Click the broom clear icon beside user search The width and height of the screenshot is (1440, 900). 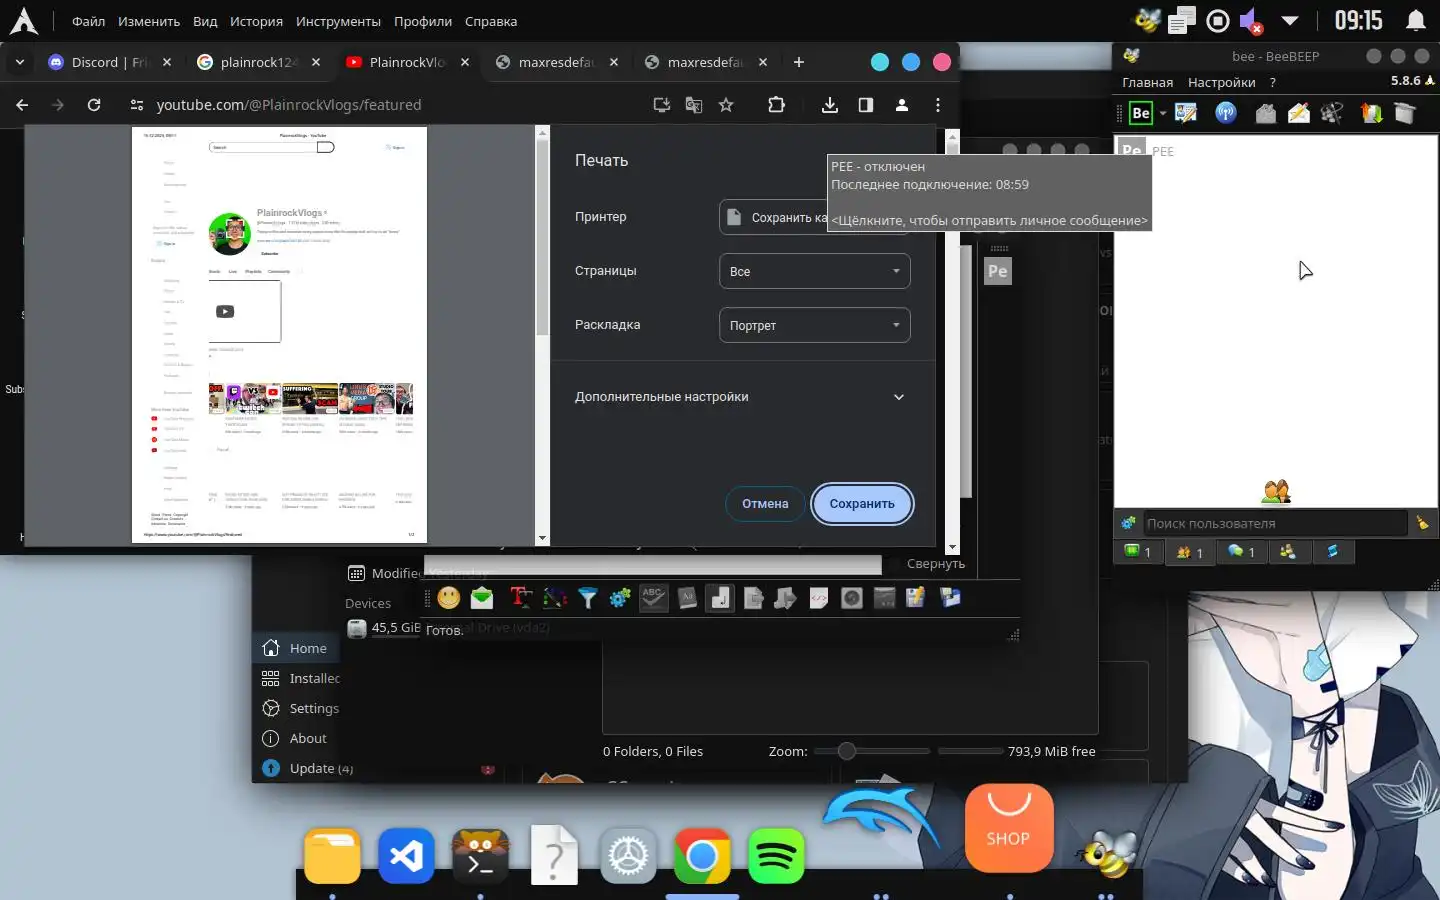pyautogui.click(x=1422, y=523)
